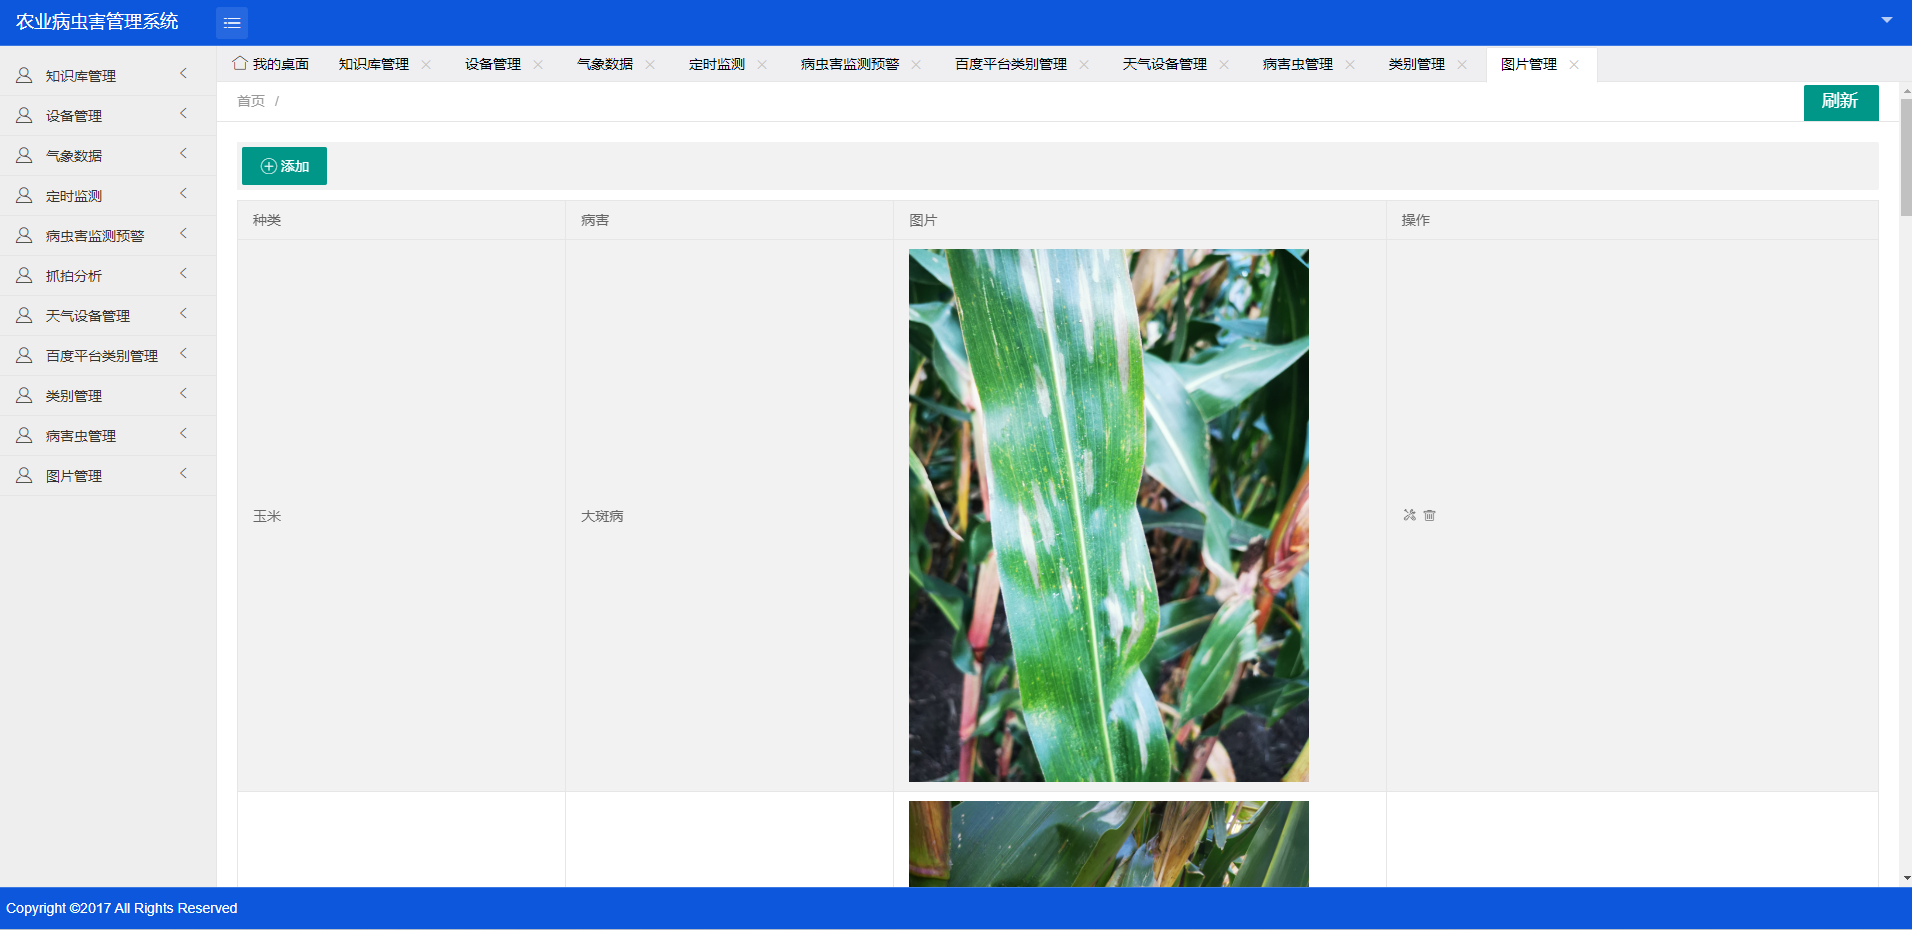Click the green 刷新 button
Viewport: 1912px width, 930px height.
(1840, 102)
